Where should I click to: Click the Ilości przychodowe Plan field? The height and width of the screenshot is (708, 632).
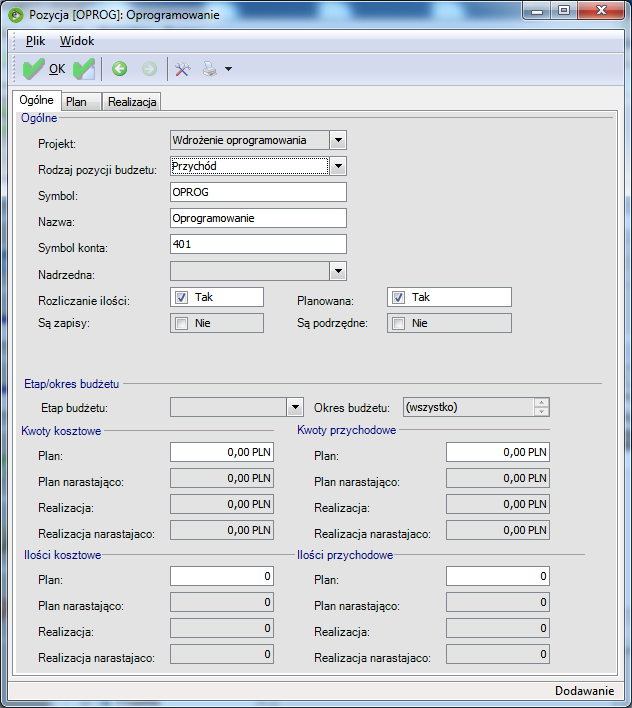pos(498,576)
